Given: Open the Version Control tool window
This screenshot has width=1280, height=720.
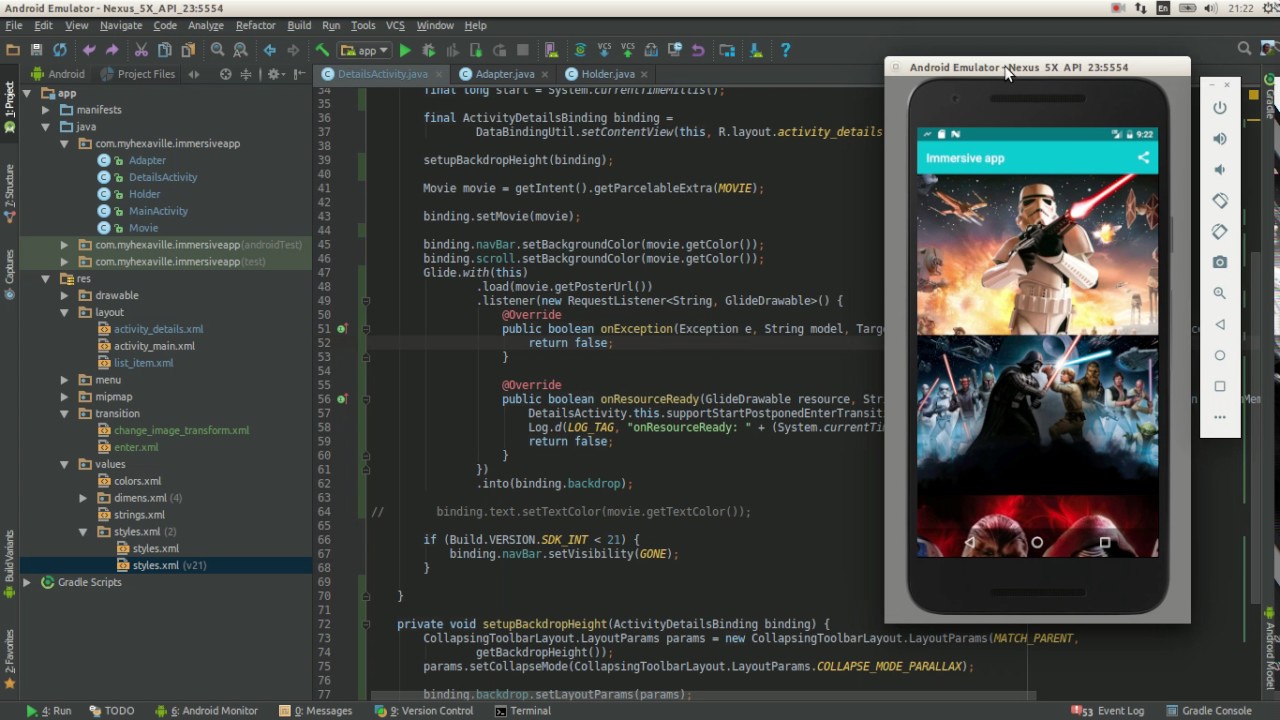Looking at the screenshot, I should coord(424,711).
